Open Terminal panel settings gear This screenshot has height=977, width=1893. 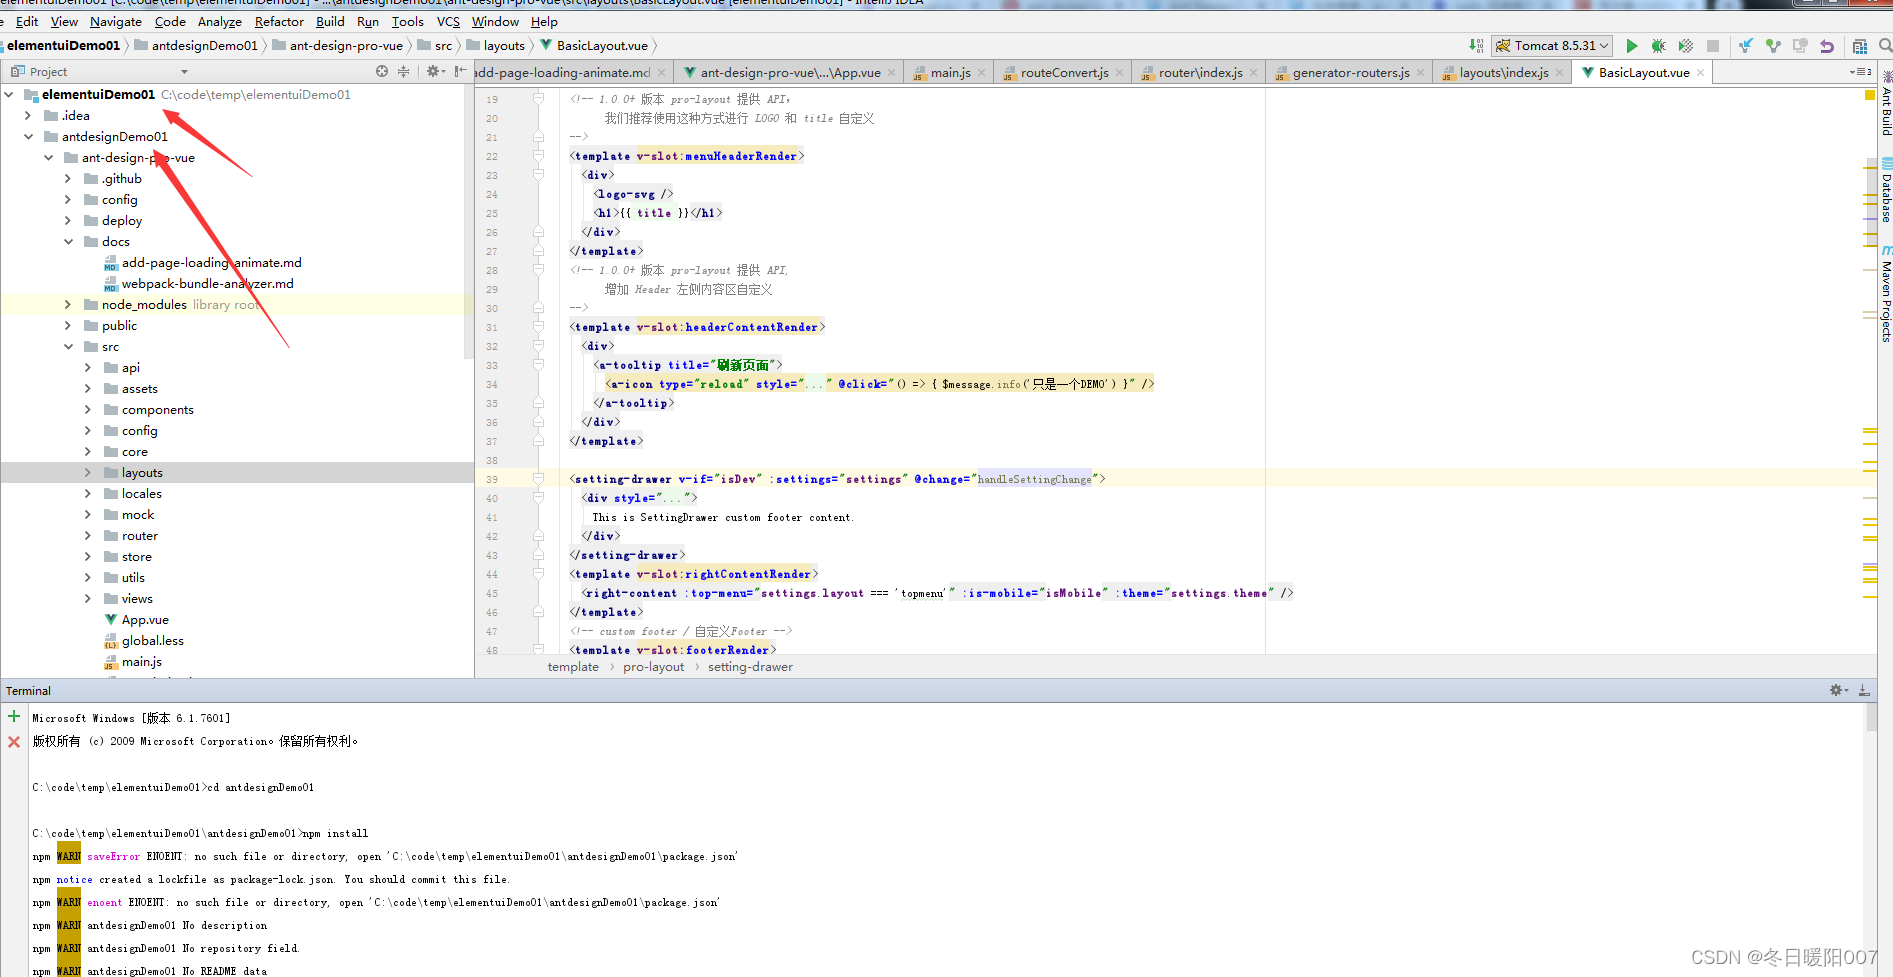[1838, 691]
